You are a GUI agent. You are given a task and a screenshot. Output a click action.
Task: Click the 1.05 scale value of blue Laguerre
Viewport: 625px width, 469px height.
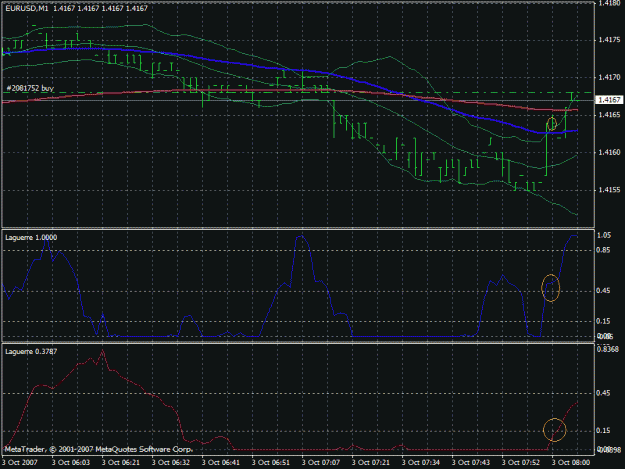(604, 235)
